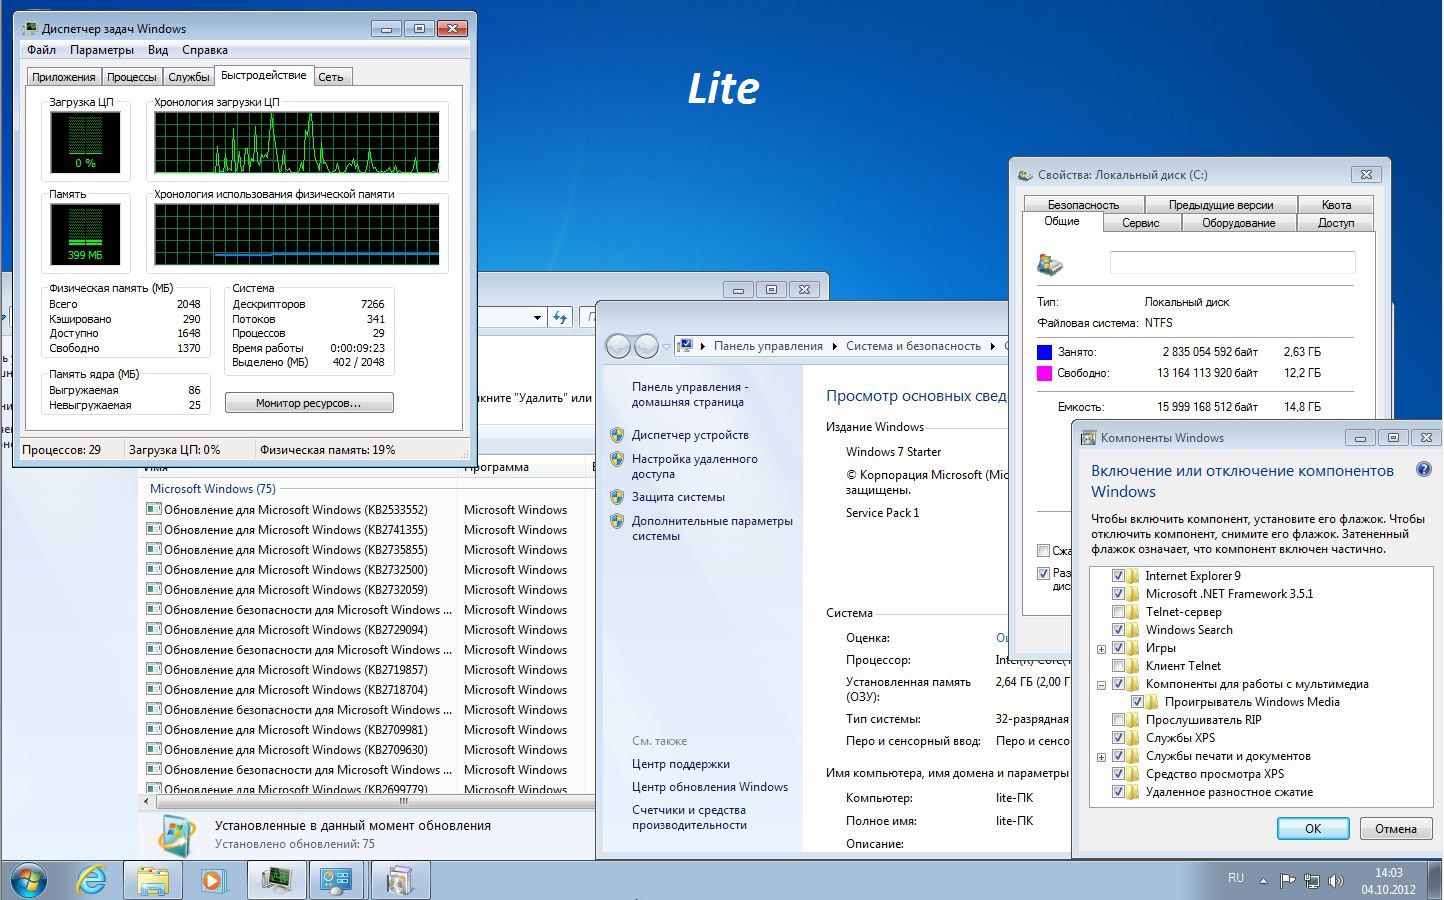This screenshot has width=1444, height=900.
Task: Enable the Telnet-сервер checkbox
Action: click(1118, 612)
